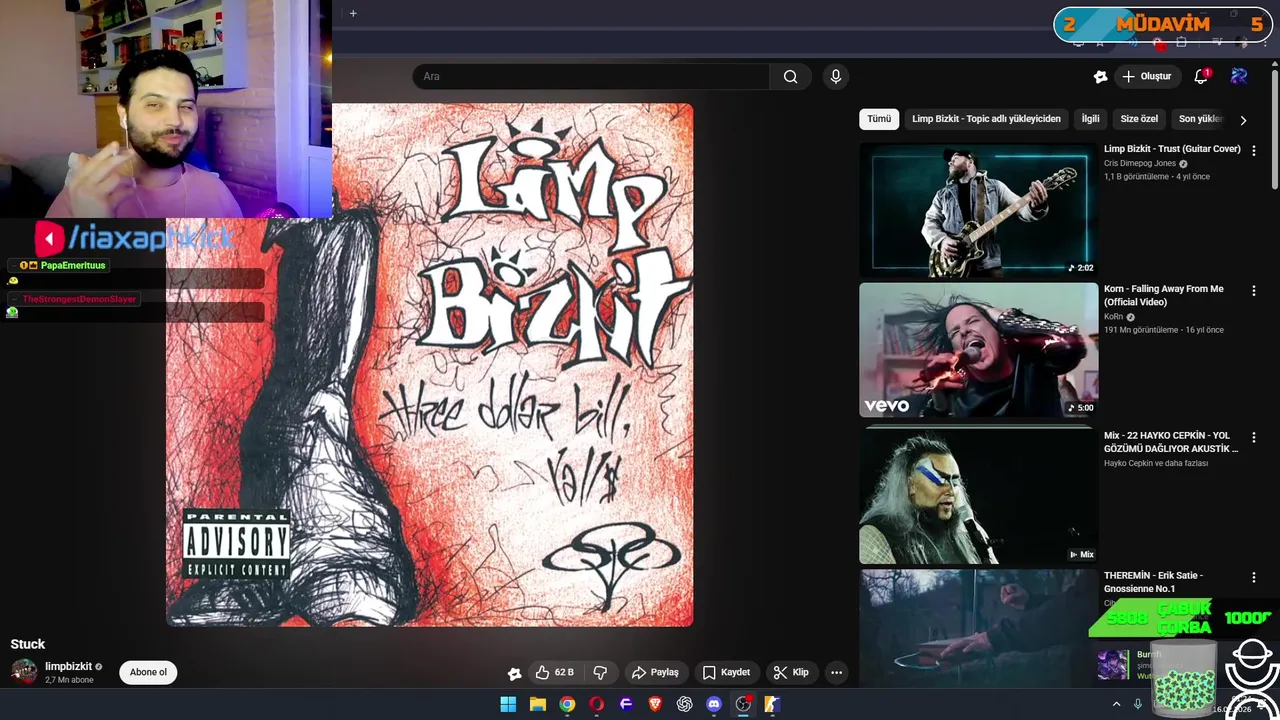Open the more actions ellipsis menu
1280x720 pixels.
click(837, 672)
